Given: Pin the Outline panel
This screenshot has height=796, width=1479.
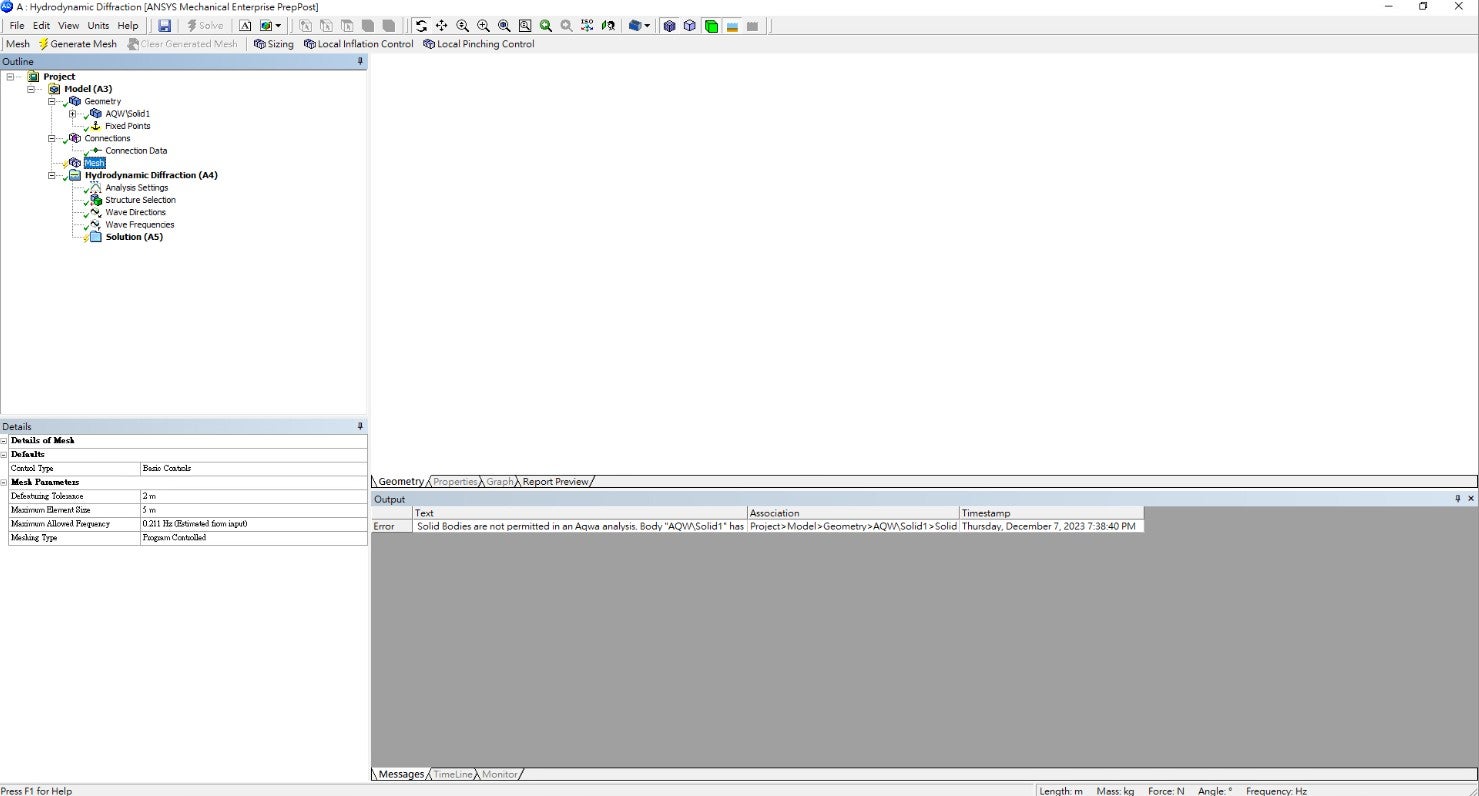Looking at the screenshot, I should tap(360, 62).
